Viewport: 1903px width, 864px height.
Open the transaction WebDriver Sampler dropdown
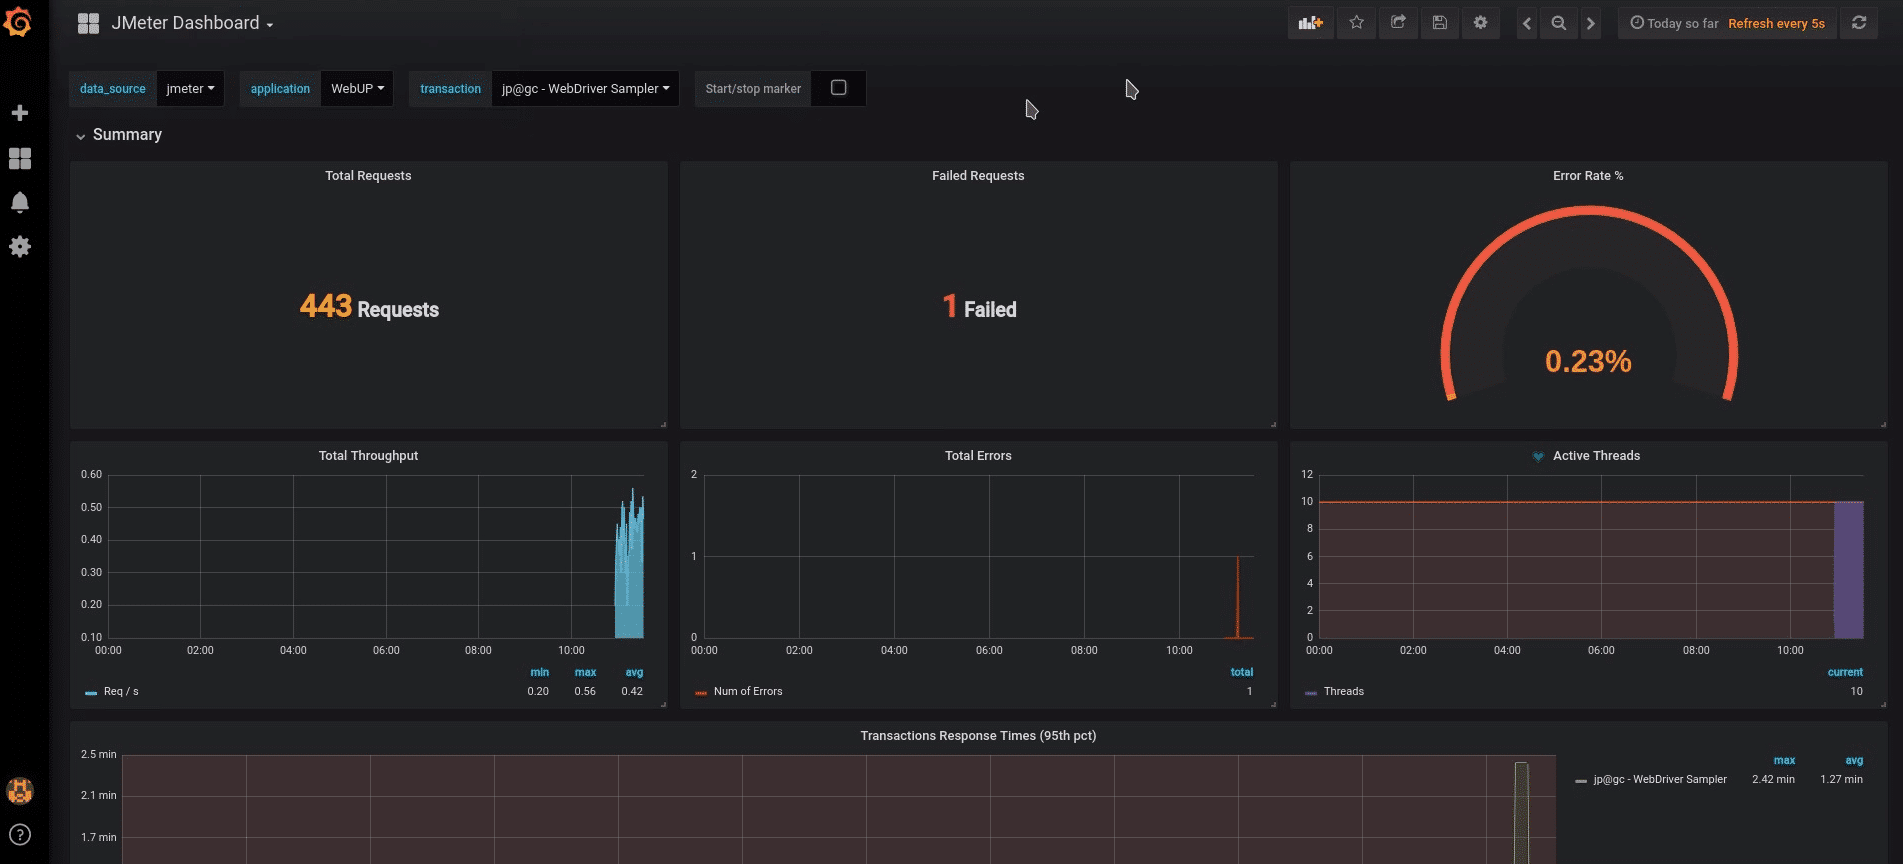(x=585, y=88)
